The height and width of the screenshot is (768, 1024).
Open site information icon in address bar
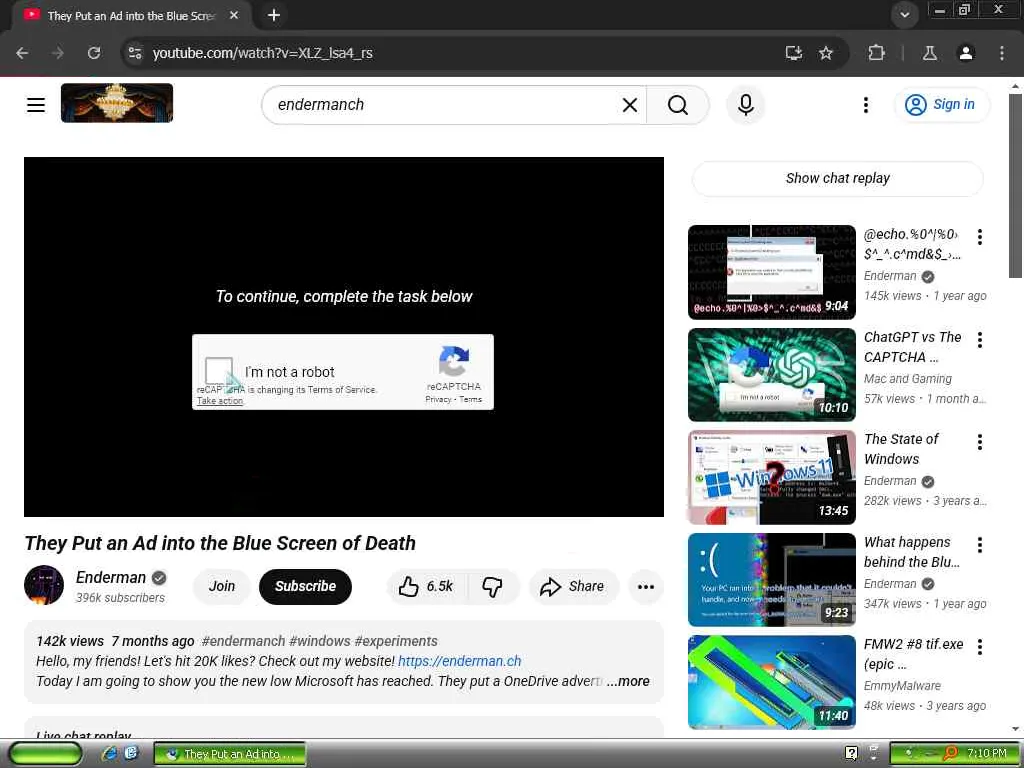[x=135, y=53]
